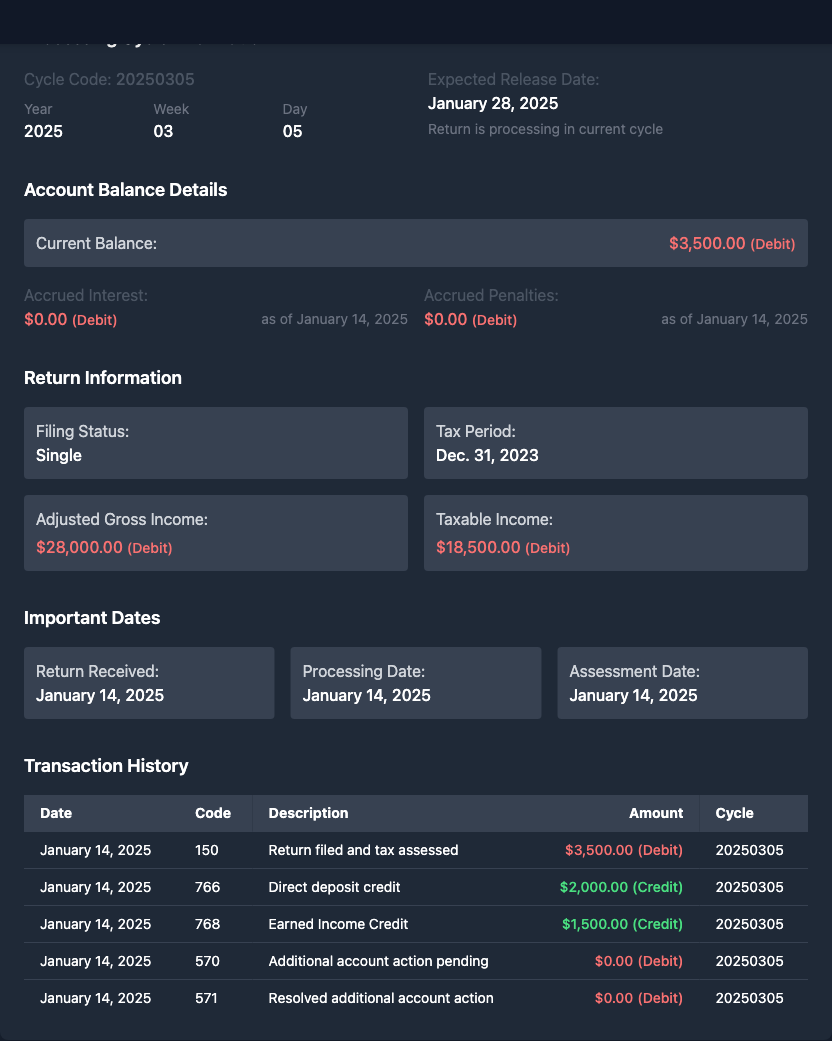
Task: Click the Expected Release Date value
Action: click(492, 103)
